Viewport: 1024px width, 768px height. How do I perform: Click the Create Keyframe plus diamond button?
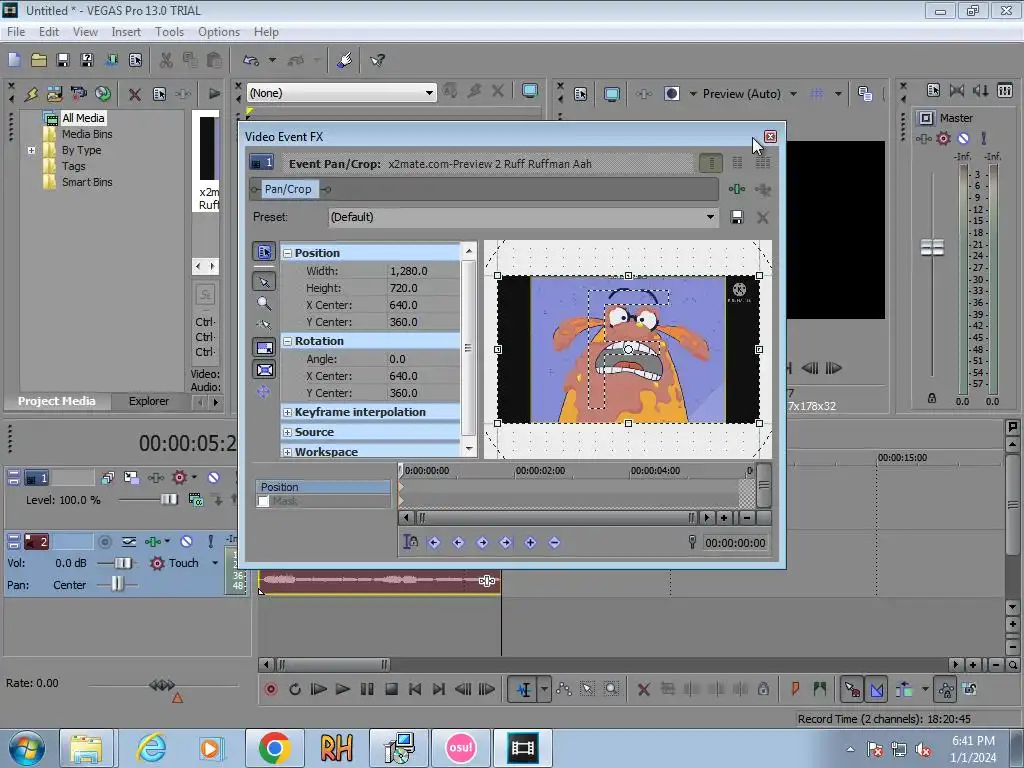(530, 542)
